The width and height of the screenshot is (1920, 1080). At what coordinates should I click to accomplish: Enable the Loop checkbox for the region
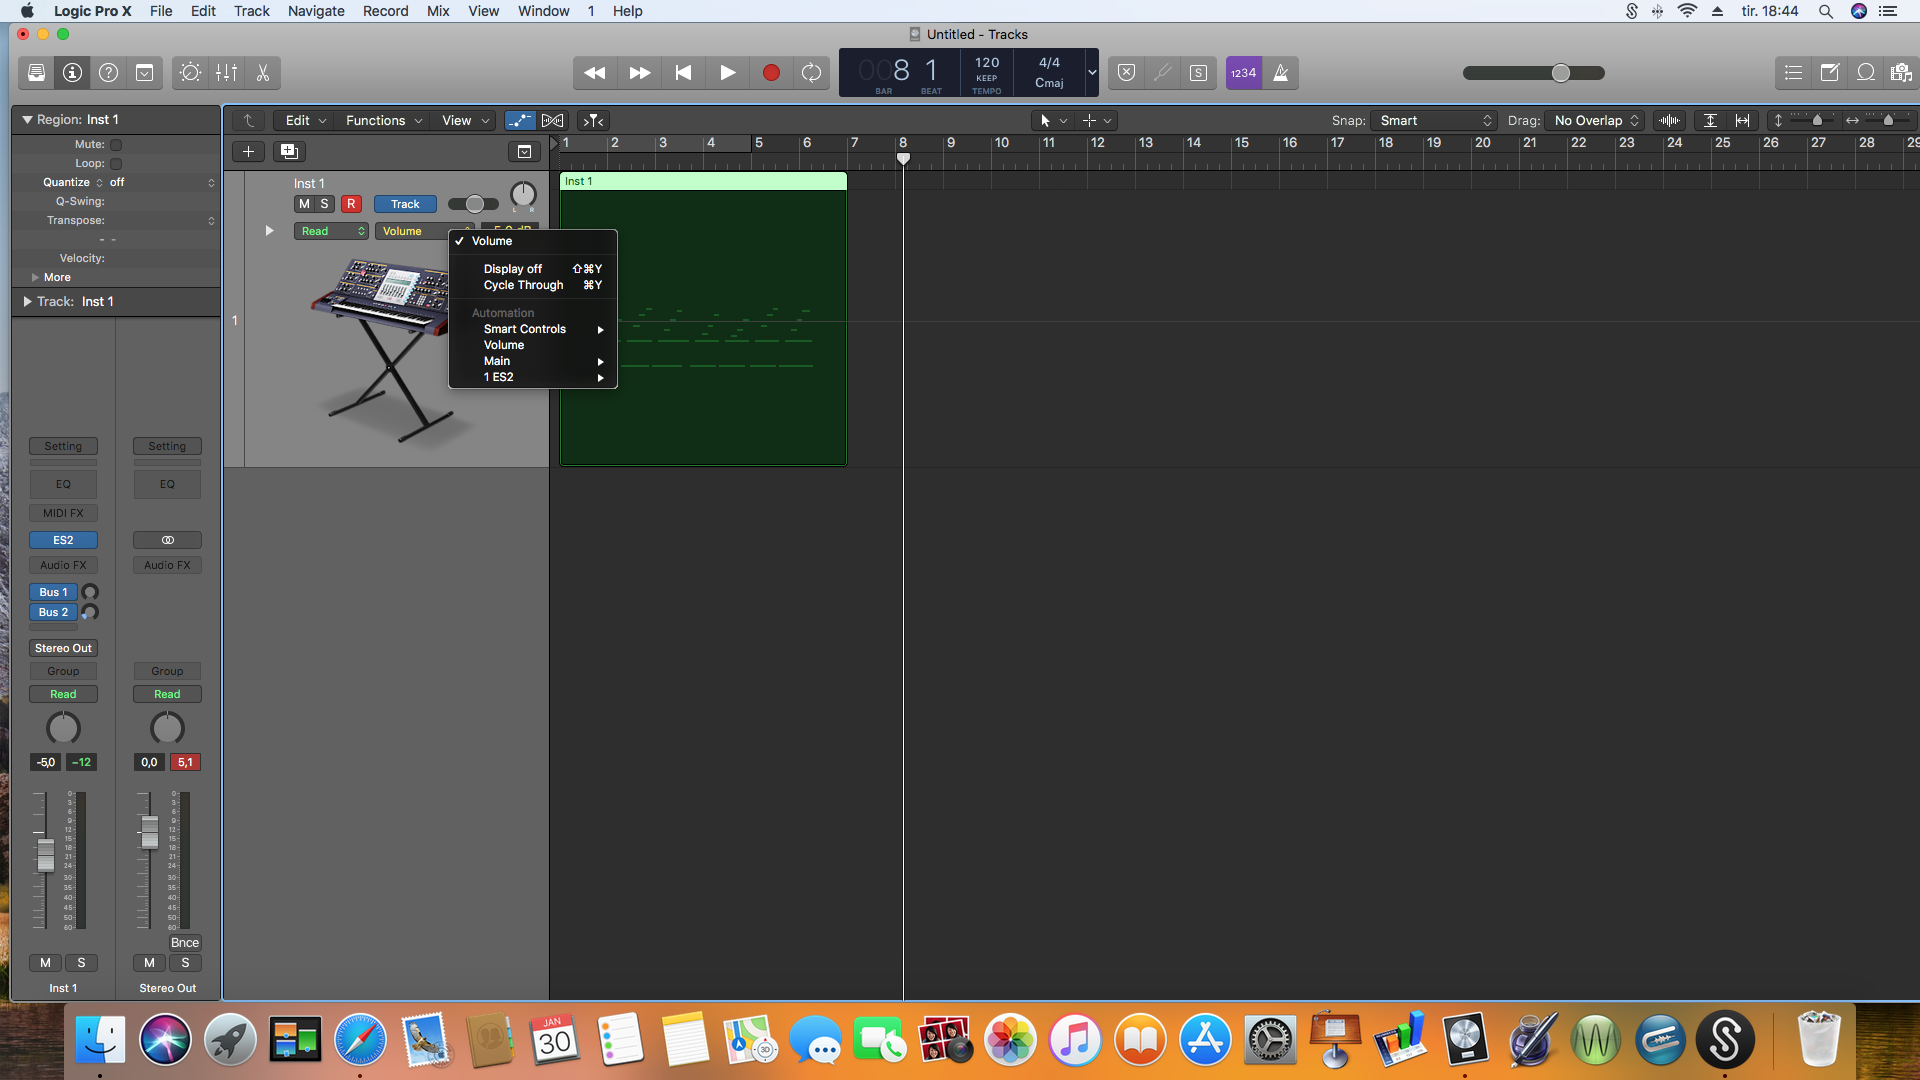point(116,163)
